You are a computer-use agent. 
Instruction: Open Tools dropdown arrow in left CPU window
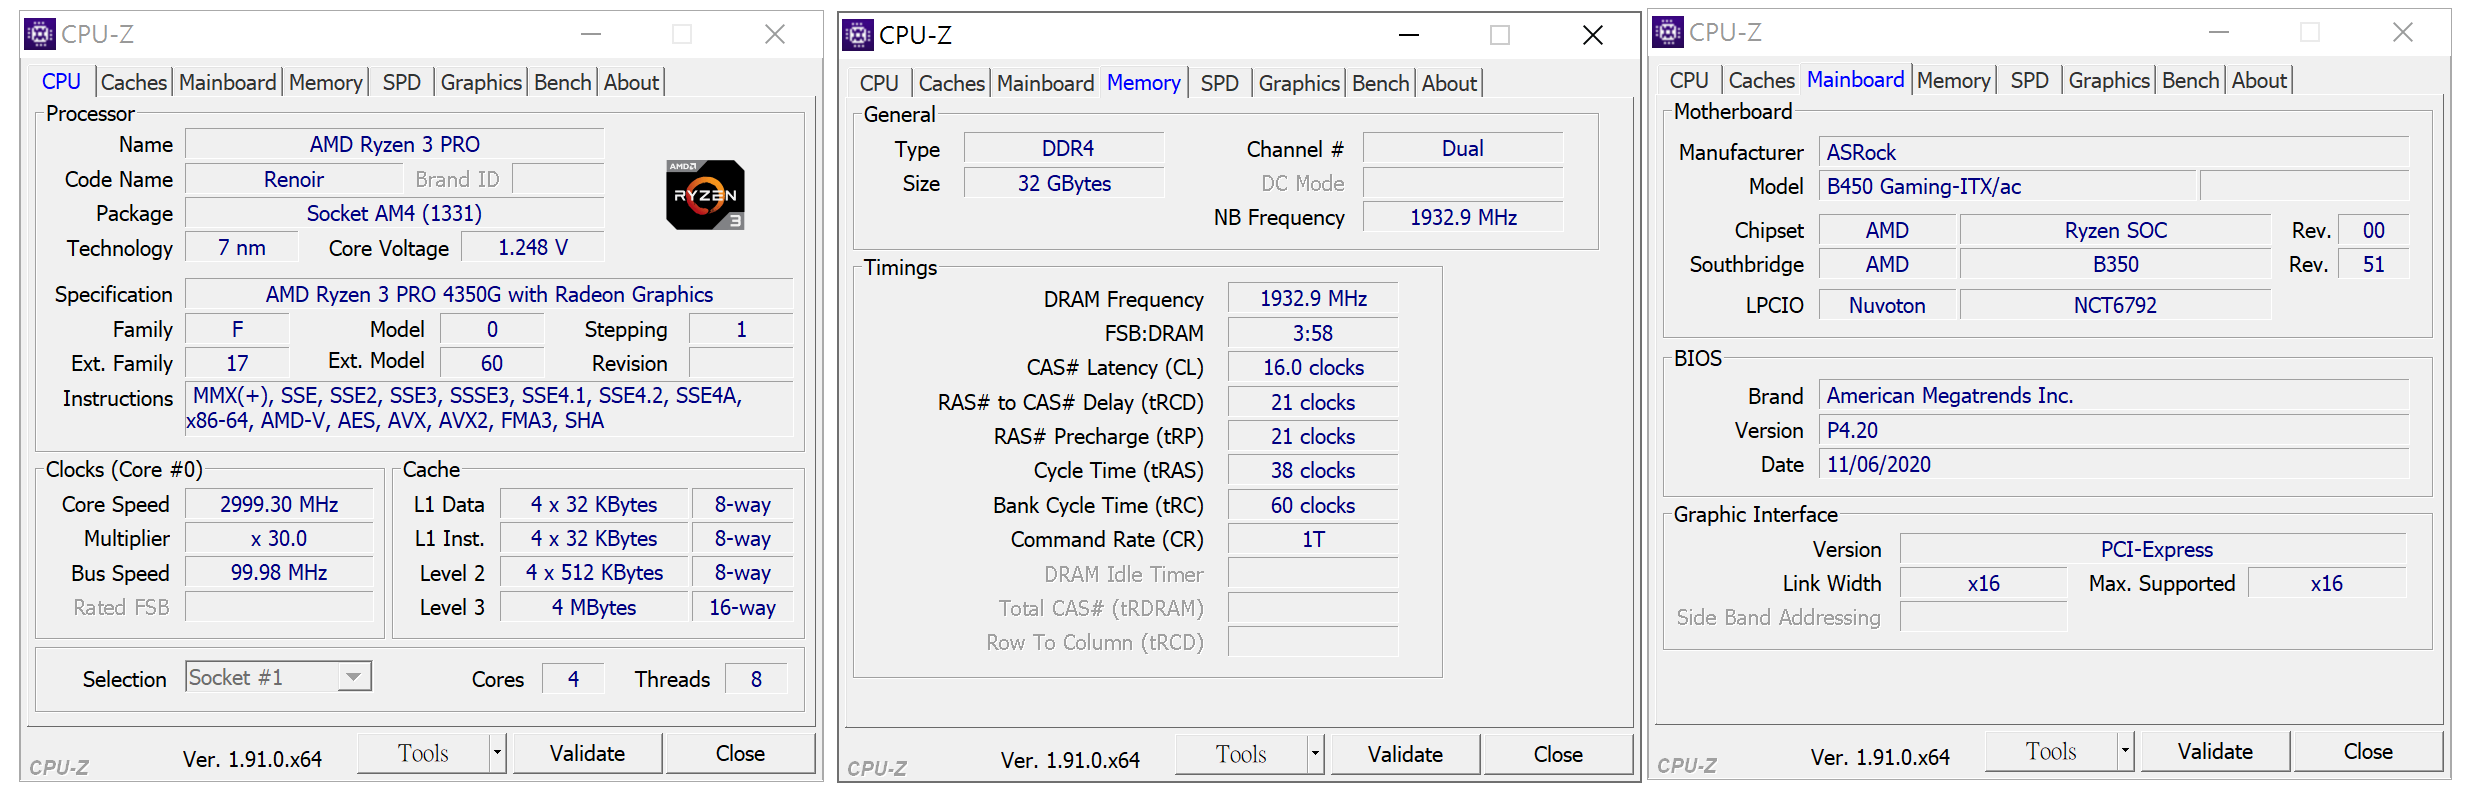point(497,753)
